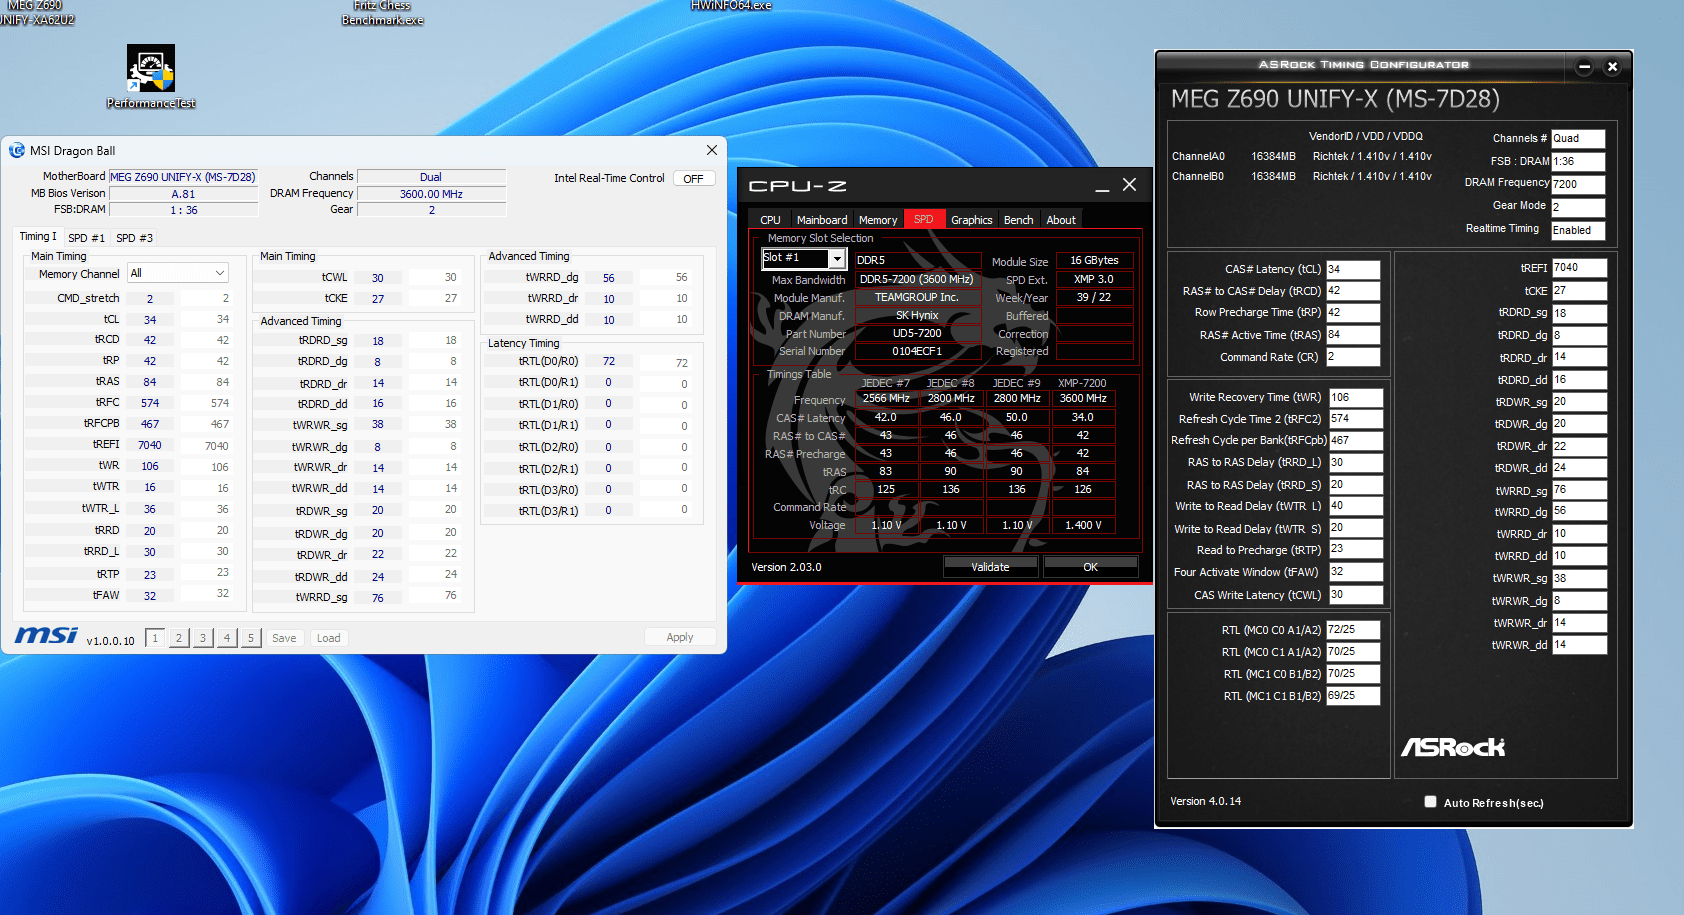Viewport: 1684px width, 915px height.
Task: Open the CPU tab in CPU-Z
Action: click(x=770, y=220)
